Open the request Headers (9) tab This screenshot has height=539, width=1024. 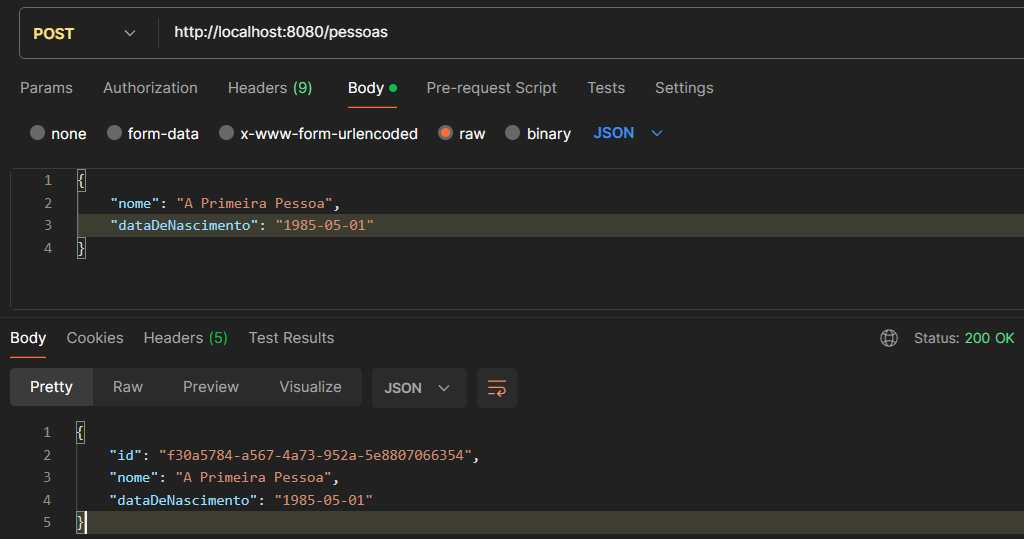click(x=270, y=88)
